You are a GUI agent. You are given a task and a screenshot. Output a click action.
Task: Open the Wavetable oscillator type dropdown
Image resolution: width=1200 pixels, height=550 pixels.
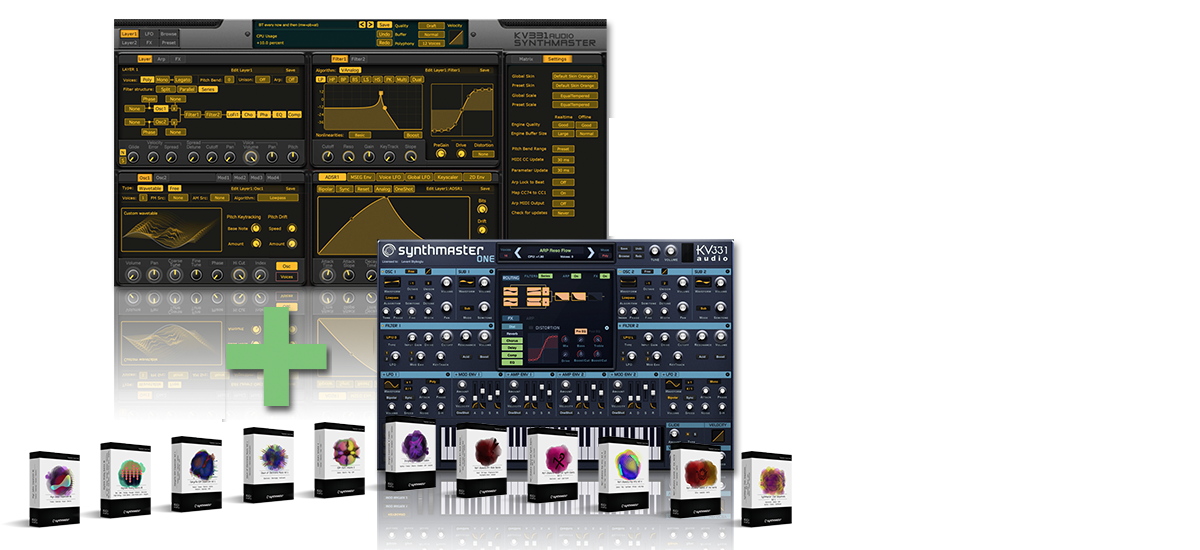(x=151, y=187)
